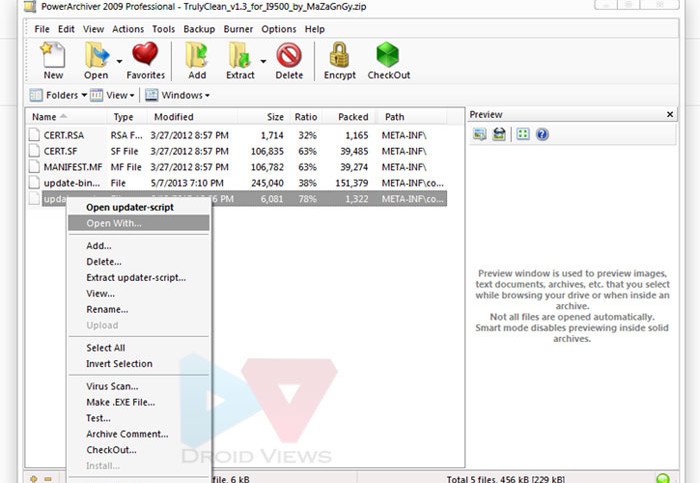Open the Burner menu
The height and width of the screenshot is (483, 700).
[238, 29]
